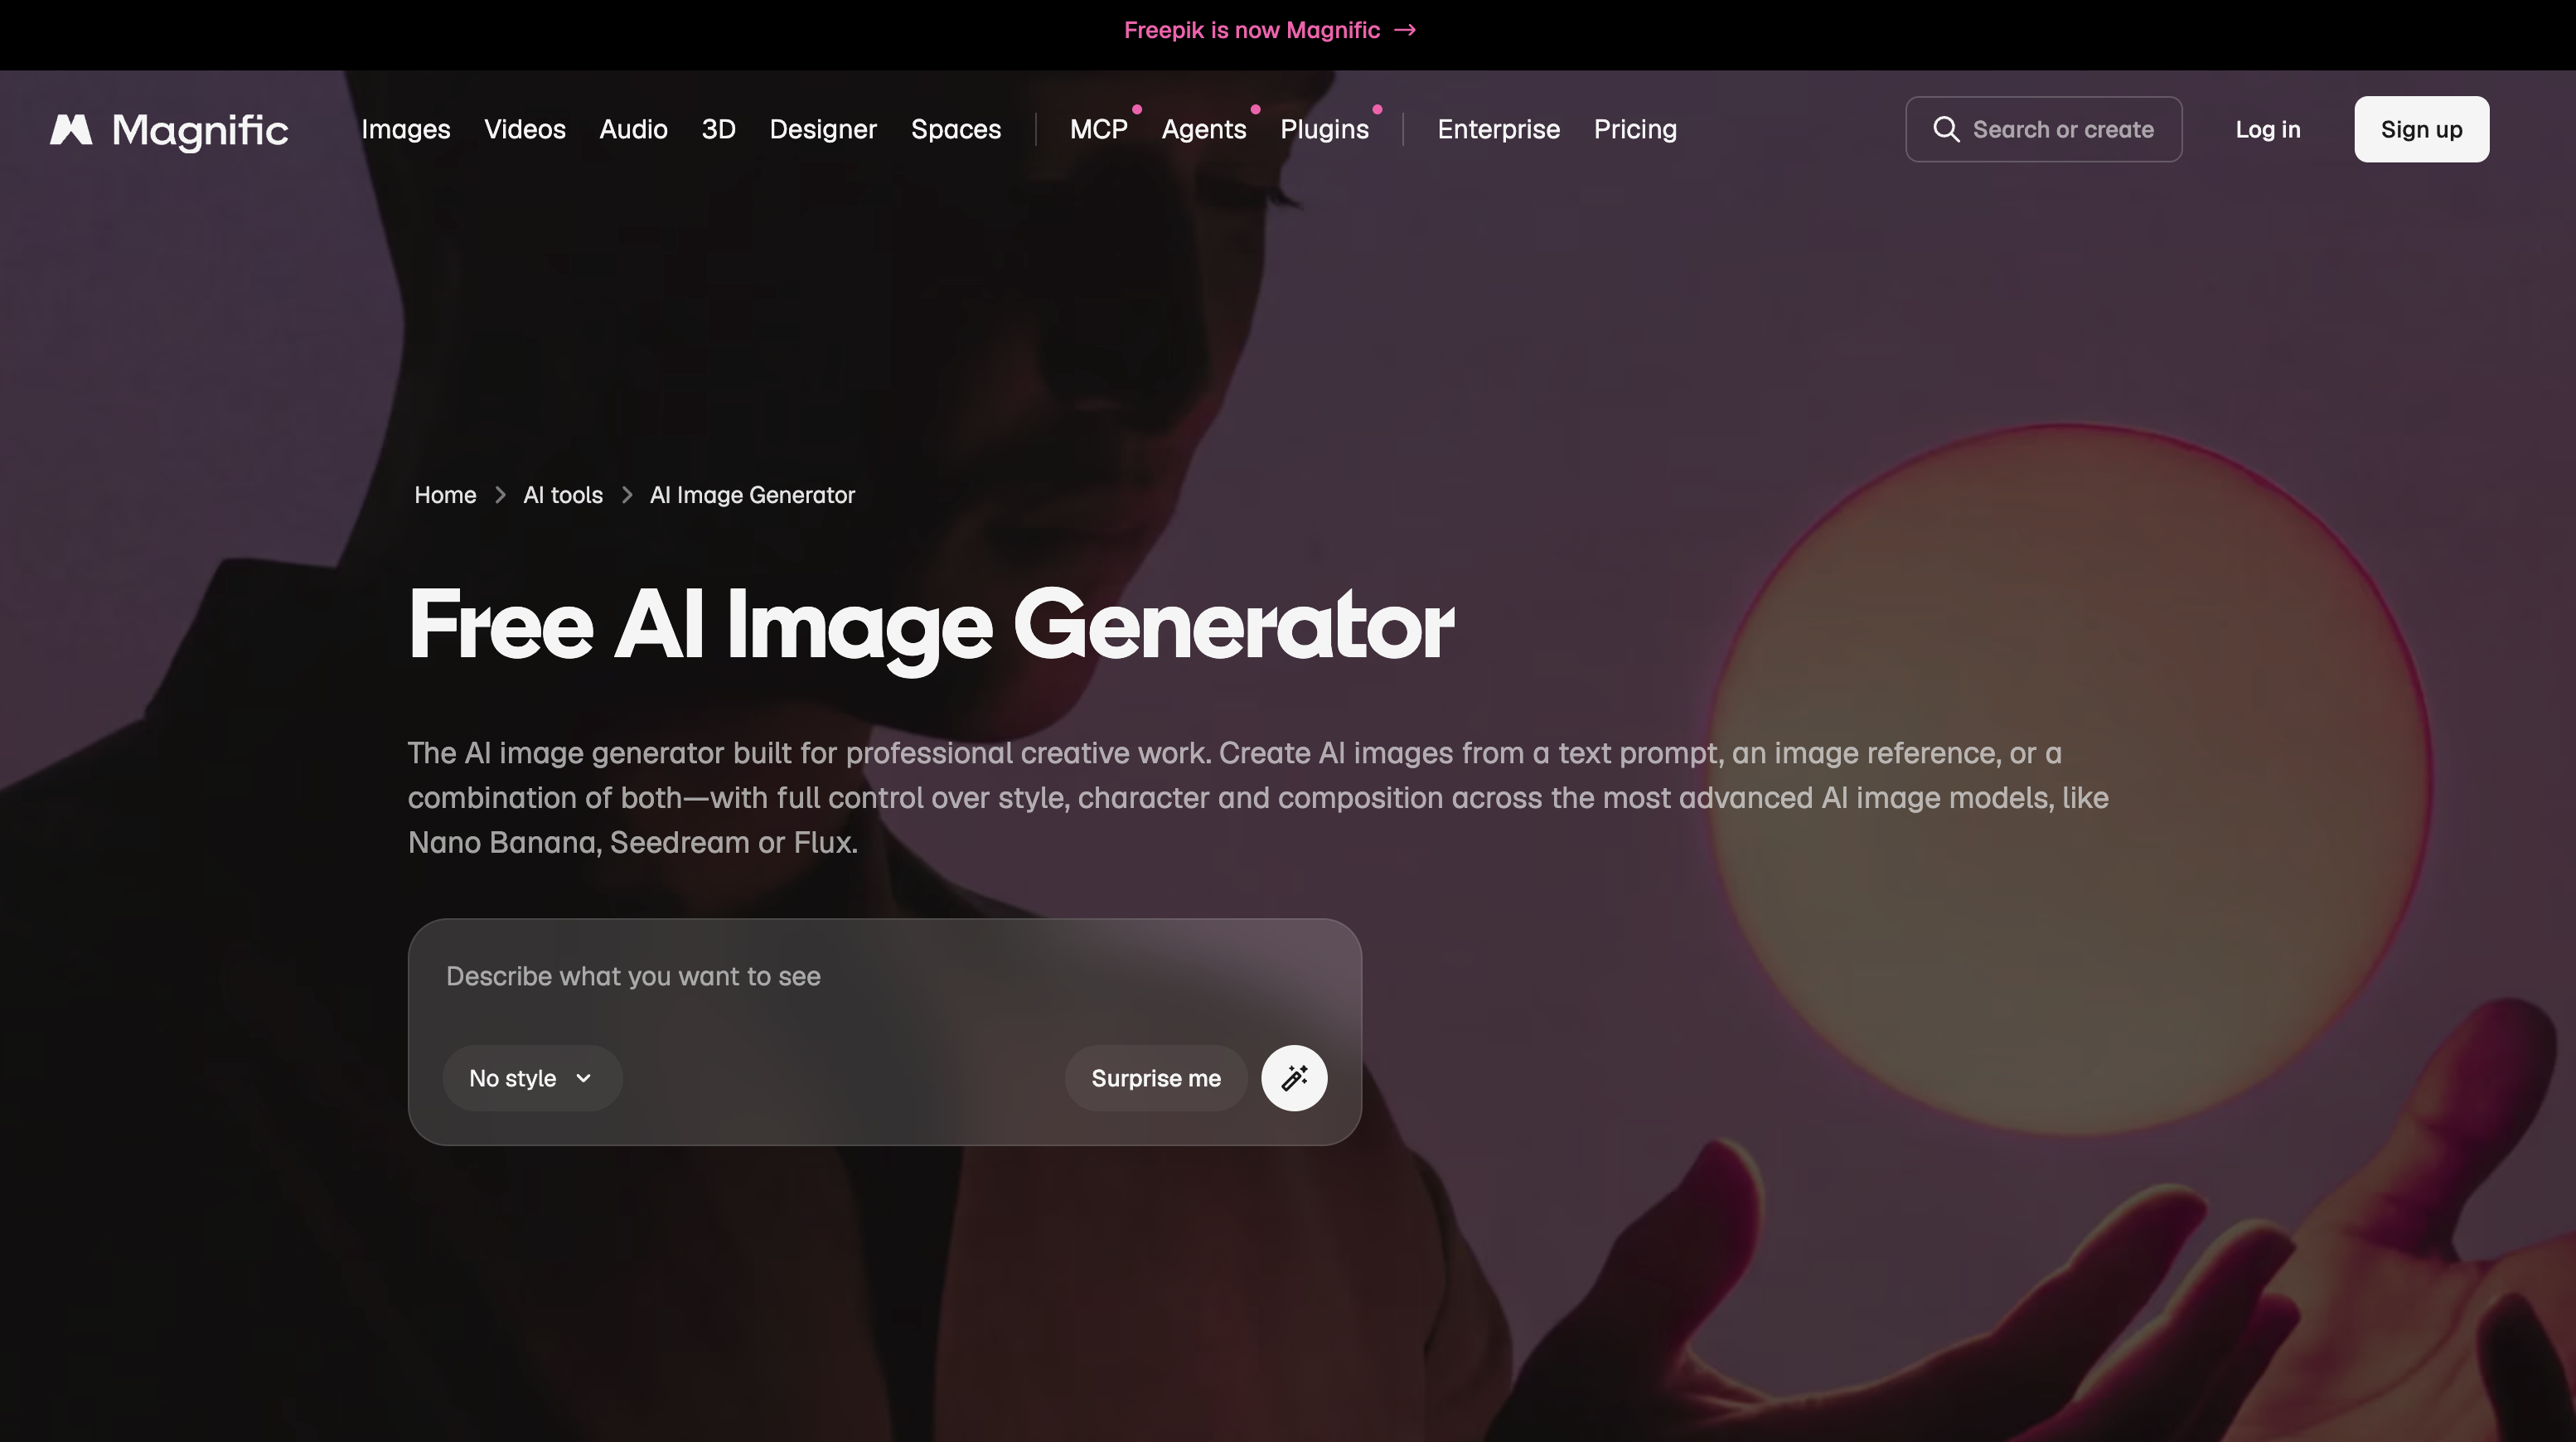The height and width of the screenshot is (1442, 2576).
Task: Click the Surprise me button
Action: tap(1156, 1078)
